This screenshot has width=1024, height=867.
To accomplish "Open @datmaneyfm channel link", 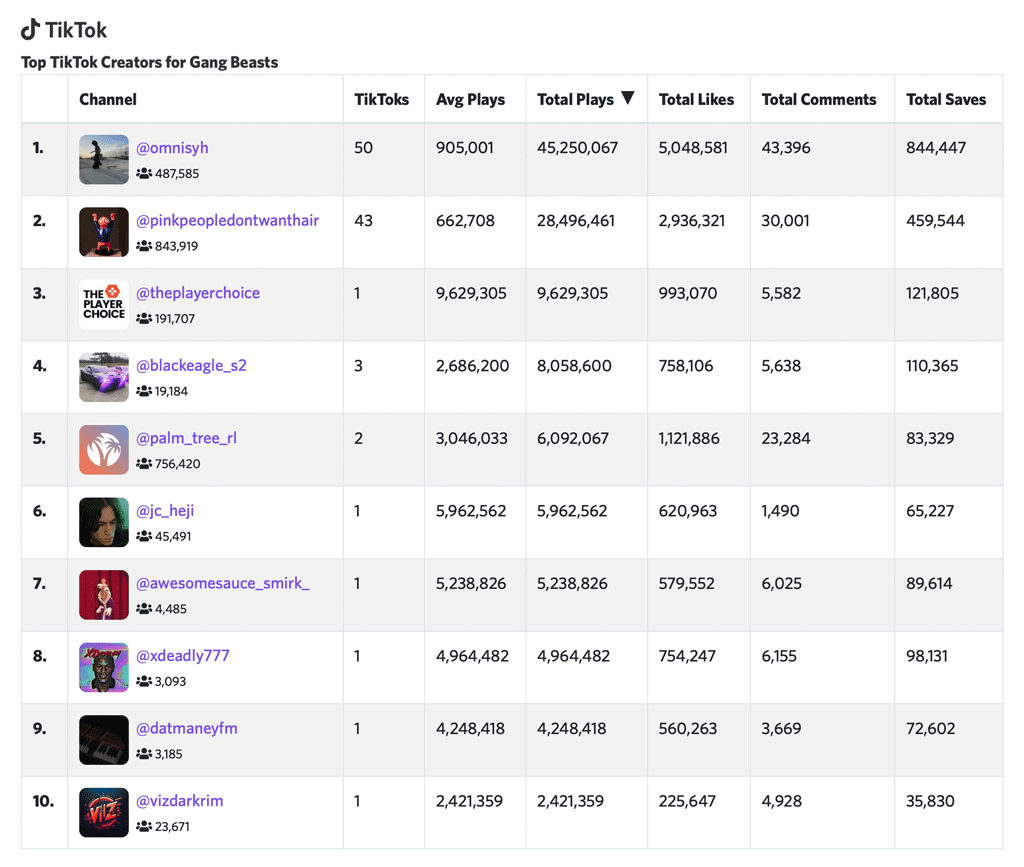I will (186, 728).
